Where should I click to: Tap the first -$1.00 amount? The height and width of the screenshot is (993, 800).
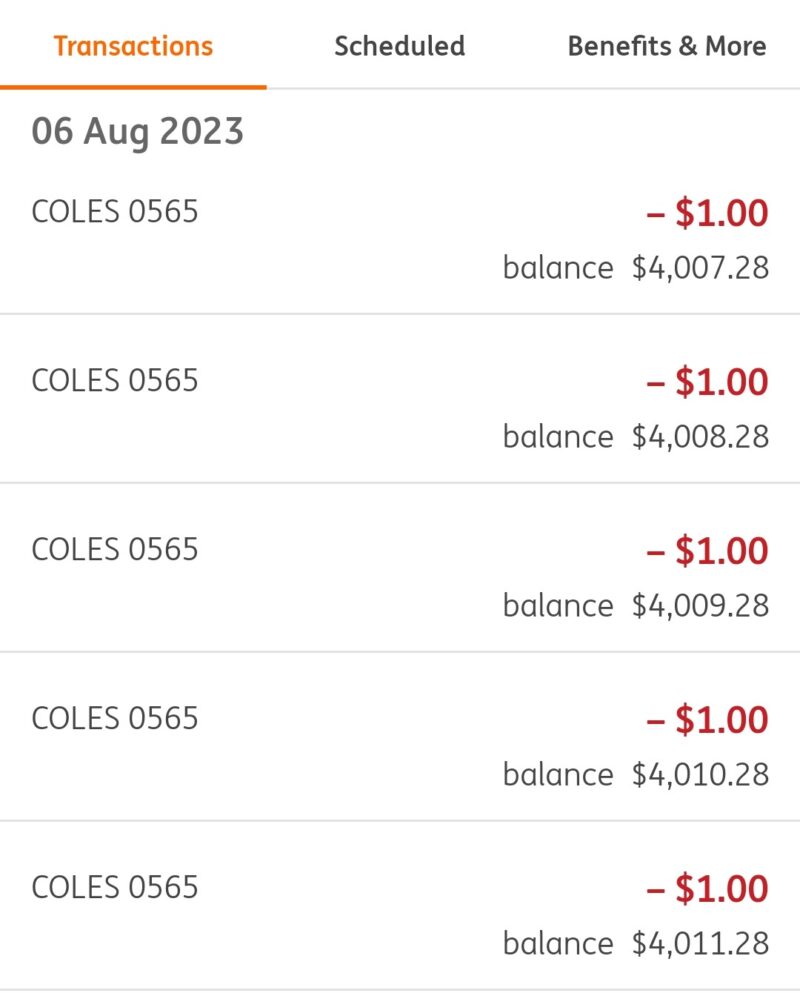tap(708, 213)
